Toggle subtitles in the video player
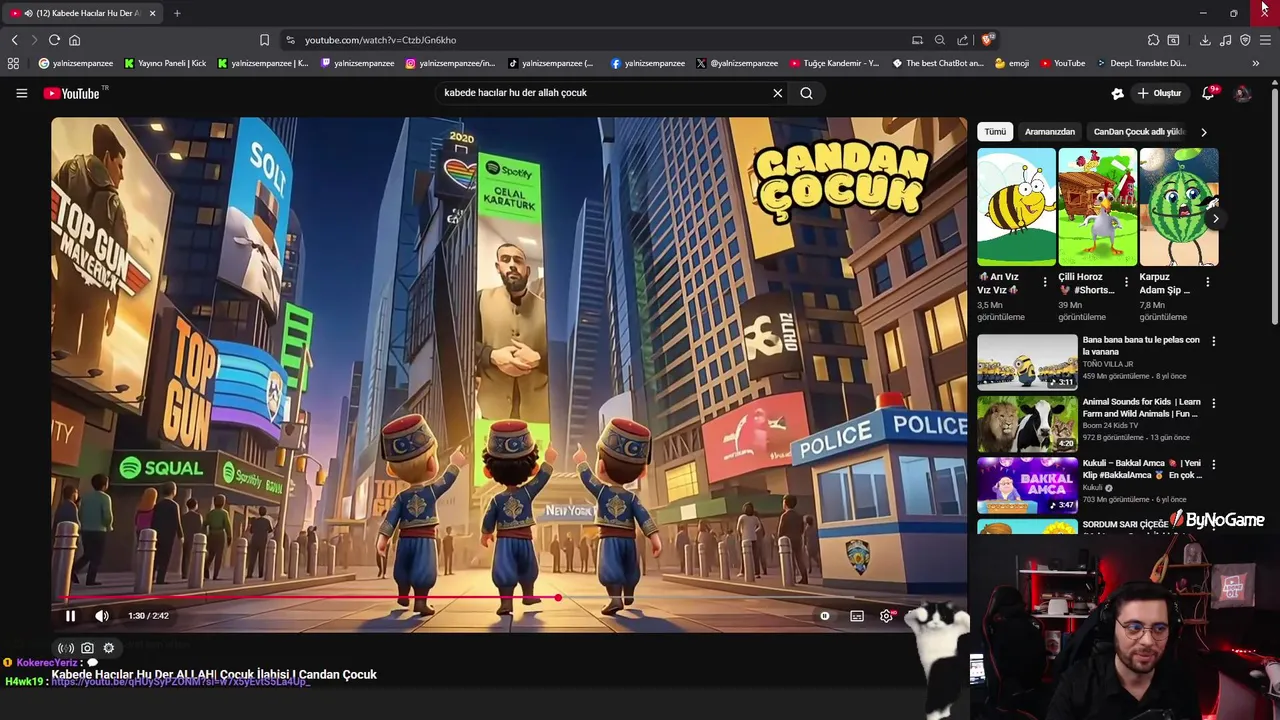The width and height of the screenshot is (1280, 720). pyautogui.click(x=857, y=616)
